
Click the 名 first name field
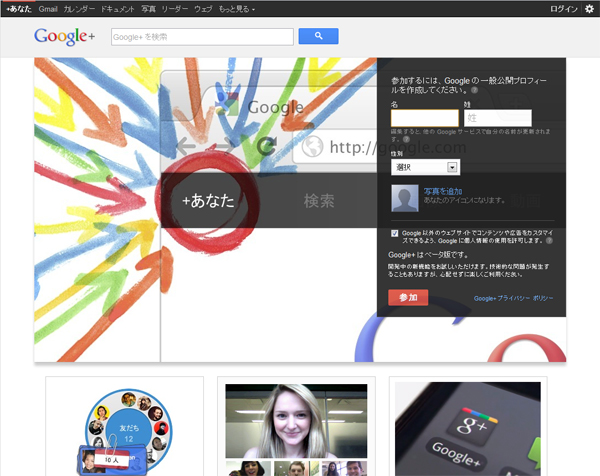click(425, 118)
